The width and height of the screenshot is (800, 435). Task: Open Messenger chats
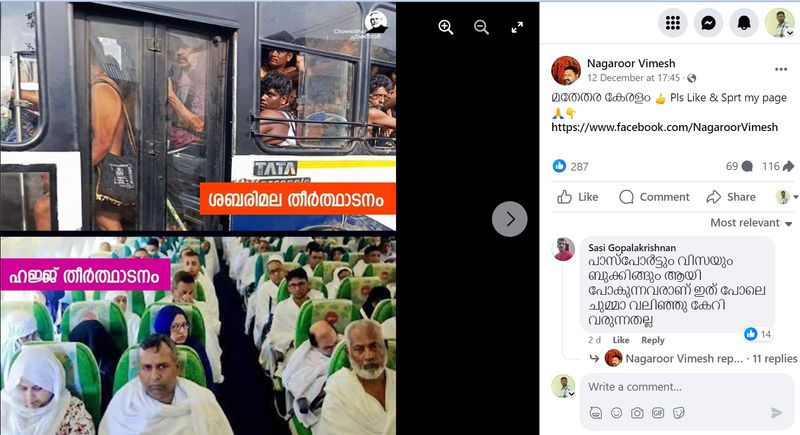708,23
